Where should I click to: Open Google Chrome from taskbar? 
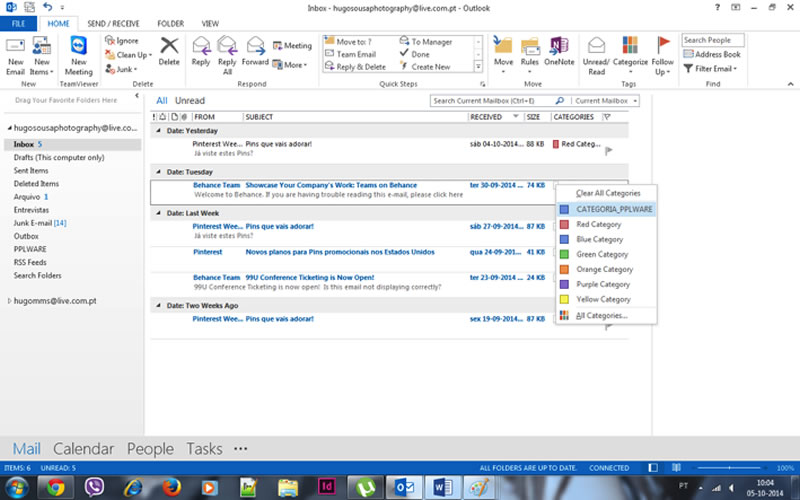(55, 488)
